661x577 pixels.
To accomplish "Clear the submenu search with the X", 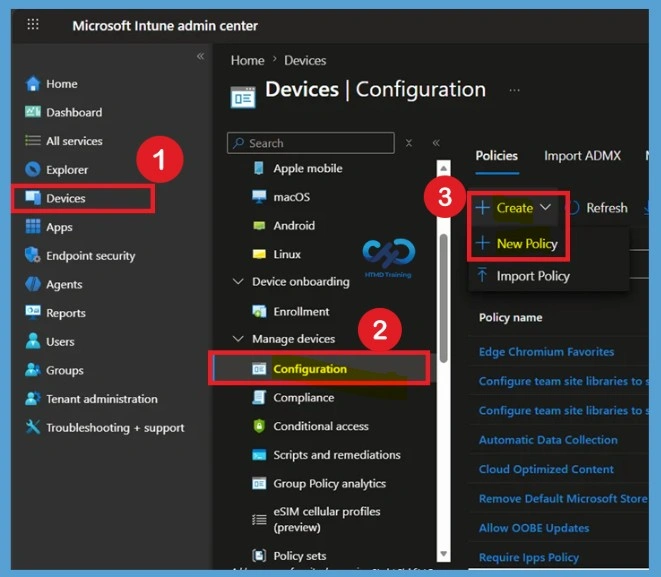I will [x=408, y=143].
